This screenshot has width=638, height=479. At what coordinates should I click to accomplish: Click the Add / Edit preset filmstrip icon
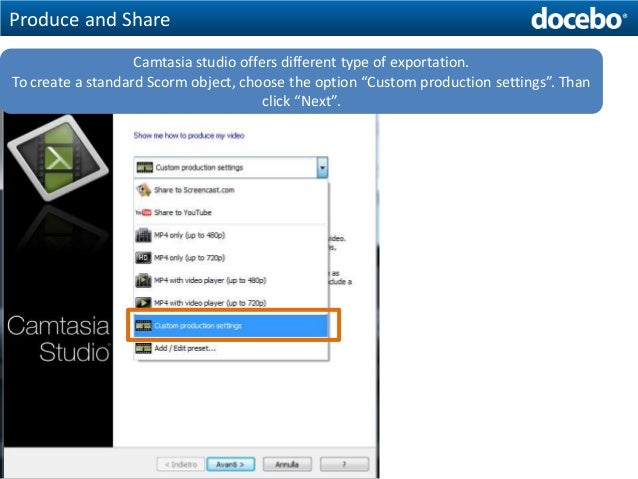point(143,348)
